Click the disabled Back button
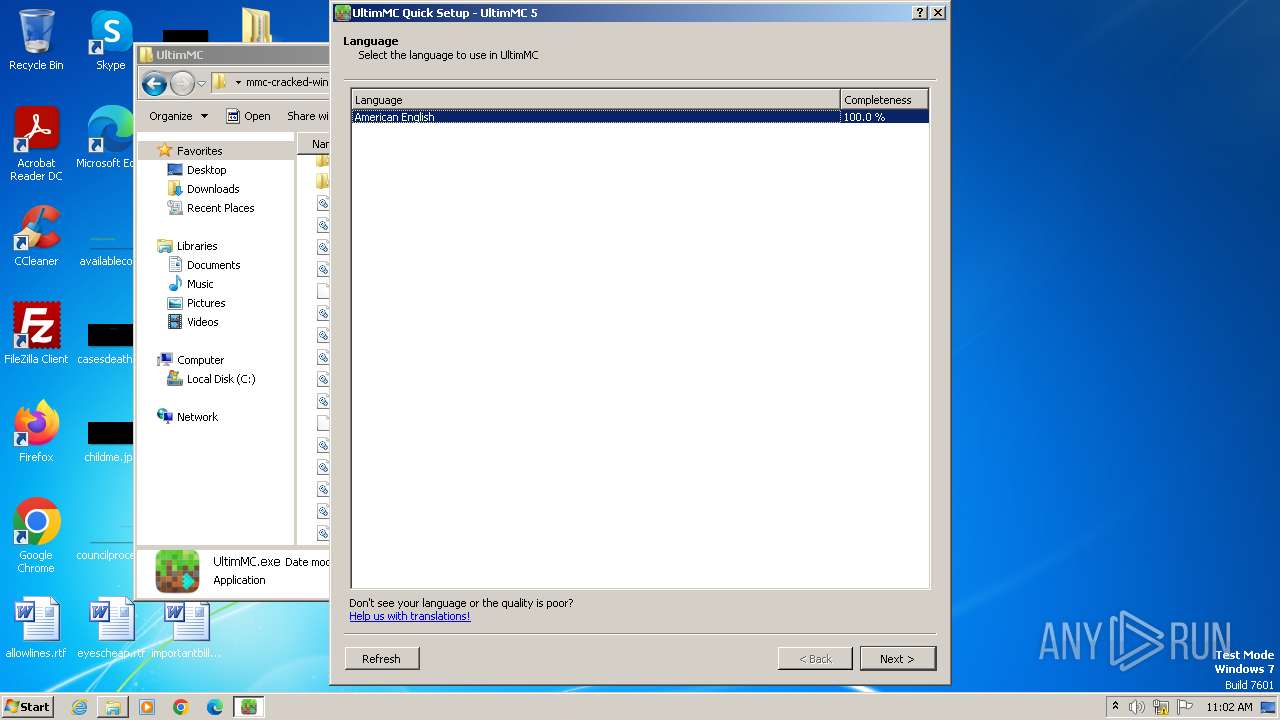The height and width of the screenshot is (720, 1280). (x=815, y=659)
